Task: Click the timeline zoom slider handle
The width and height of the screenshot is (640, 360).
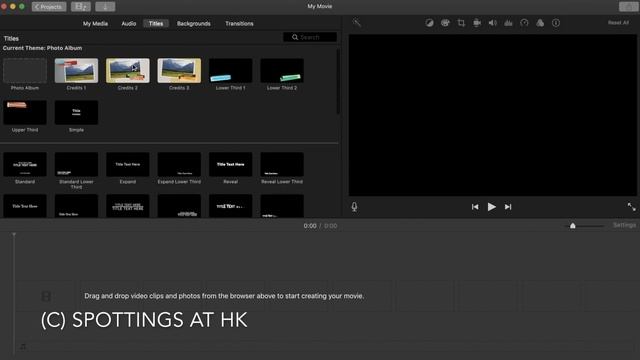Action: pos(573,226)
